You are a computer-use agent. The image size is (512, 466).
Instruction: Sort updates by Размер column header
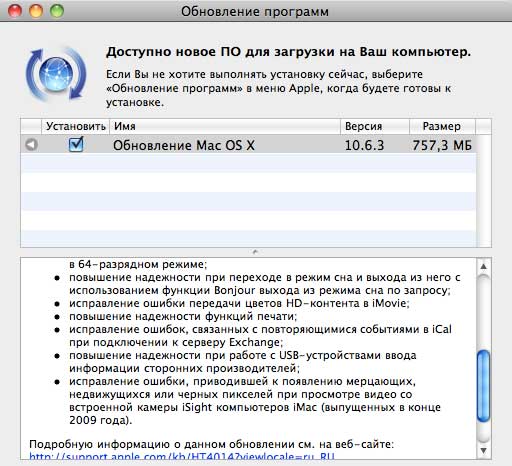click(x=442, y=126)
